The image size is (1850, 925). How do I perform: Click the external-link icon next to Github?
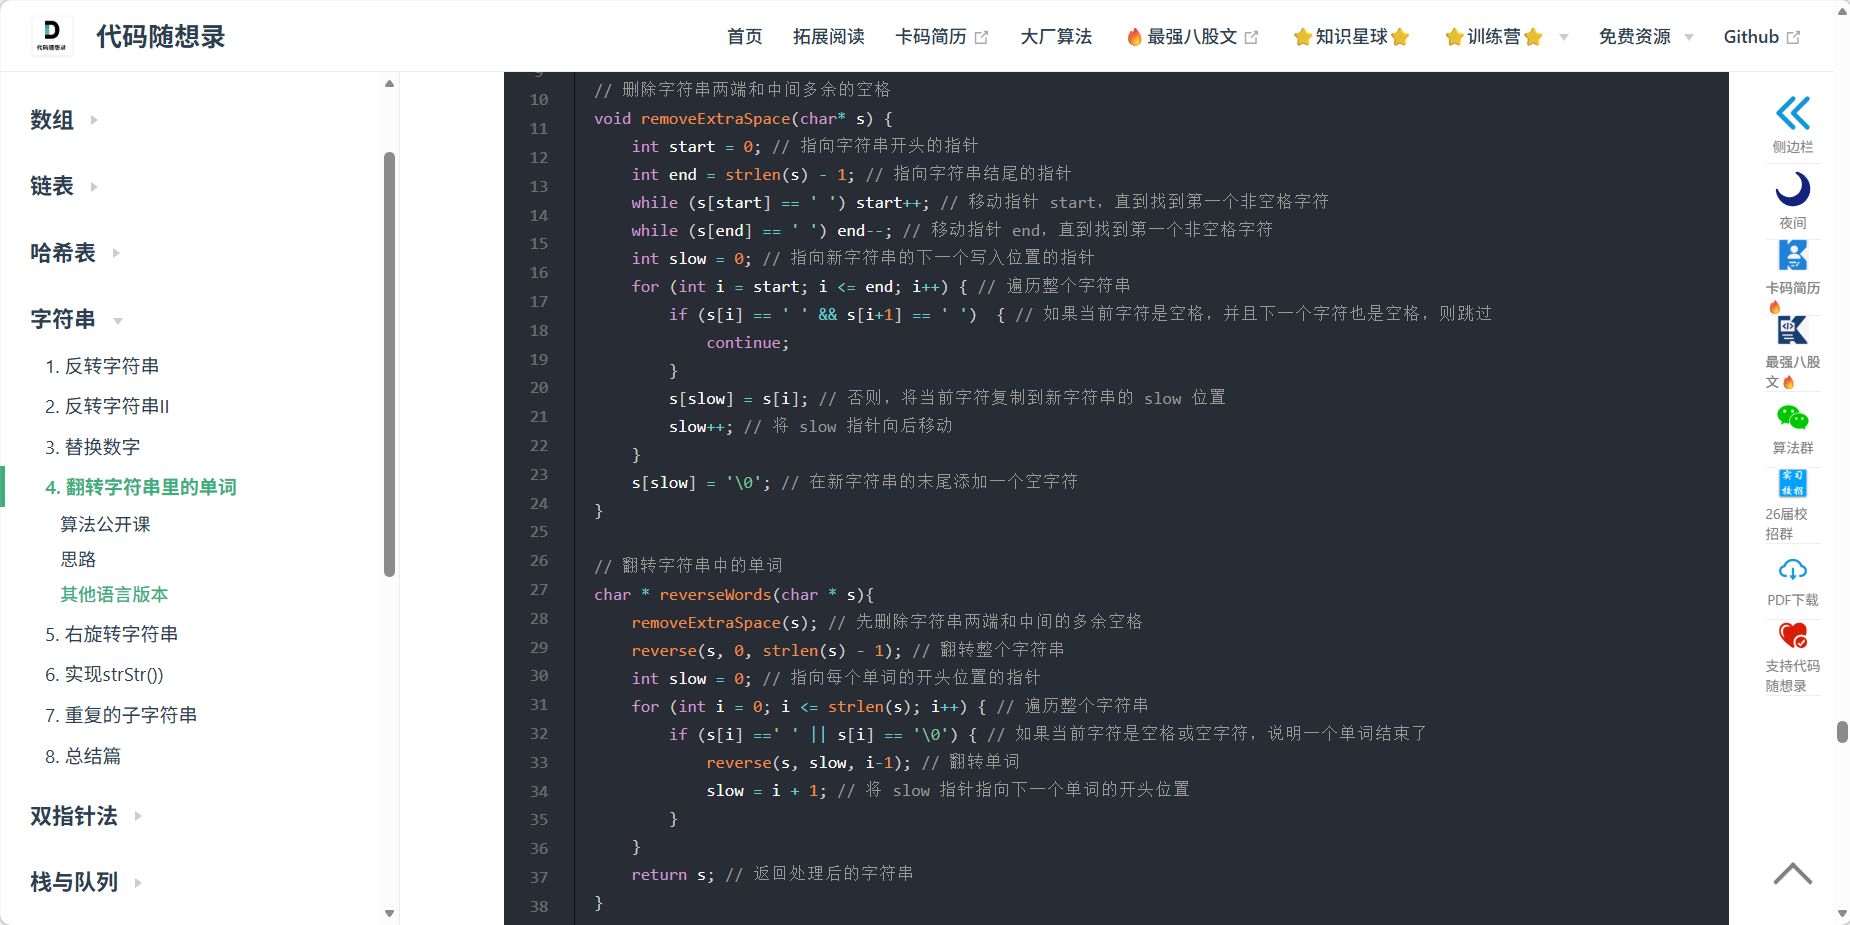tap(1793, 37)
